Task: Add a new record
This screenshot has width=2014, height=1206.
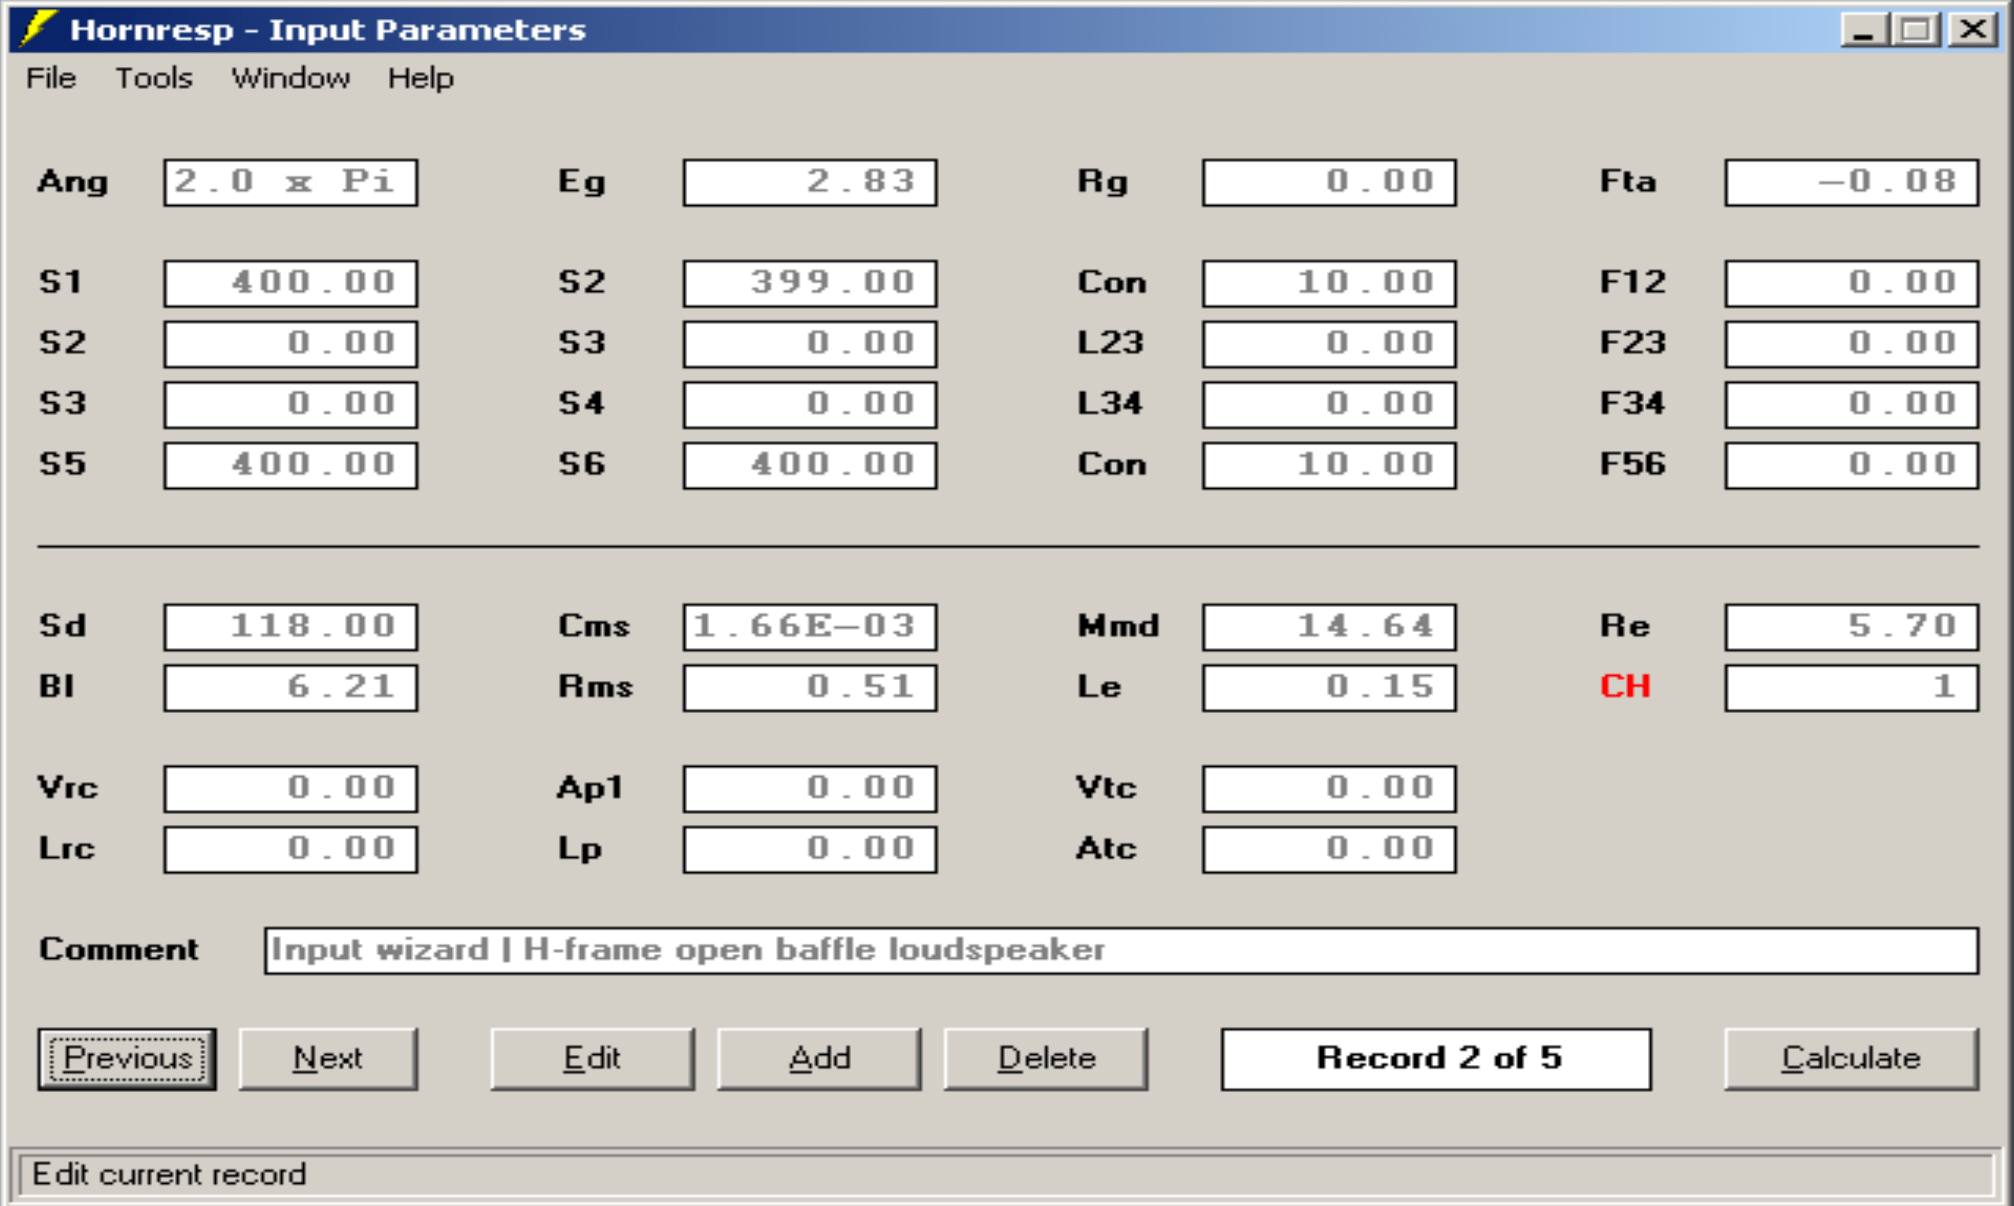Action: click(819, 1058)
